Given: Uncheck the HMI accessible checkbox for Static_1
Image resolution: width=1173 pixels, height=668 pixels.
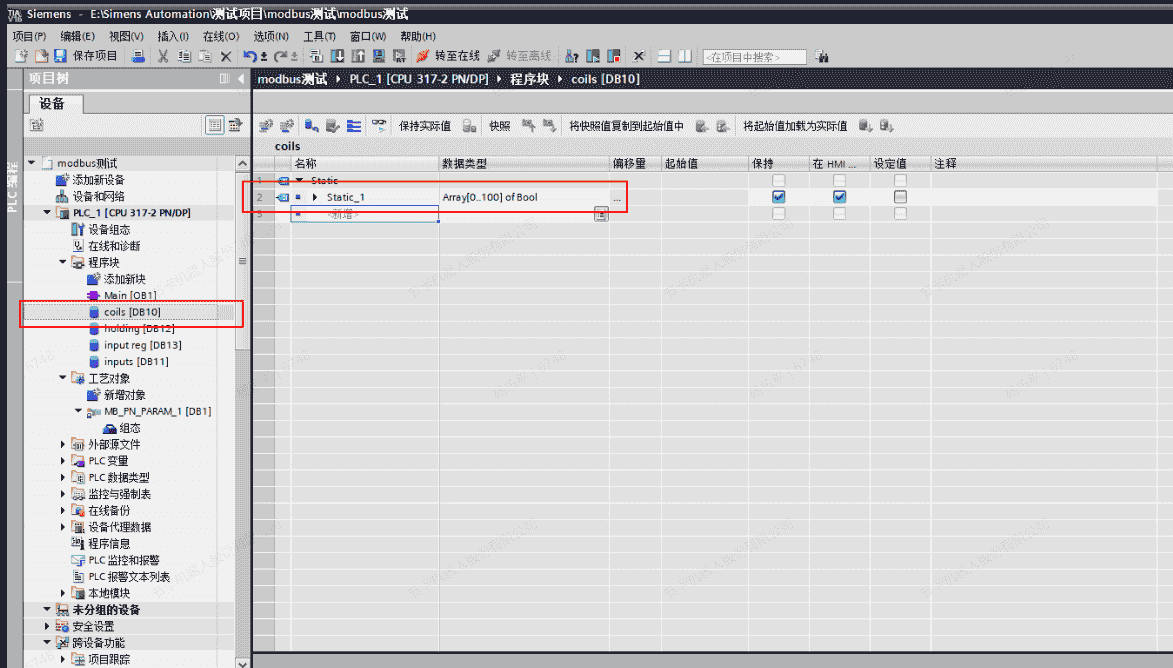Looking at the screenshot, I should coord(839,197).
